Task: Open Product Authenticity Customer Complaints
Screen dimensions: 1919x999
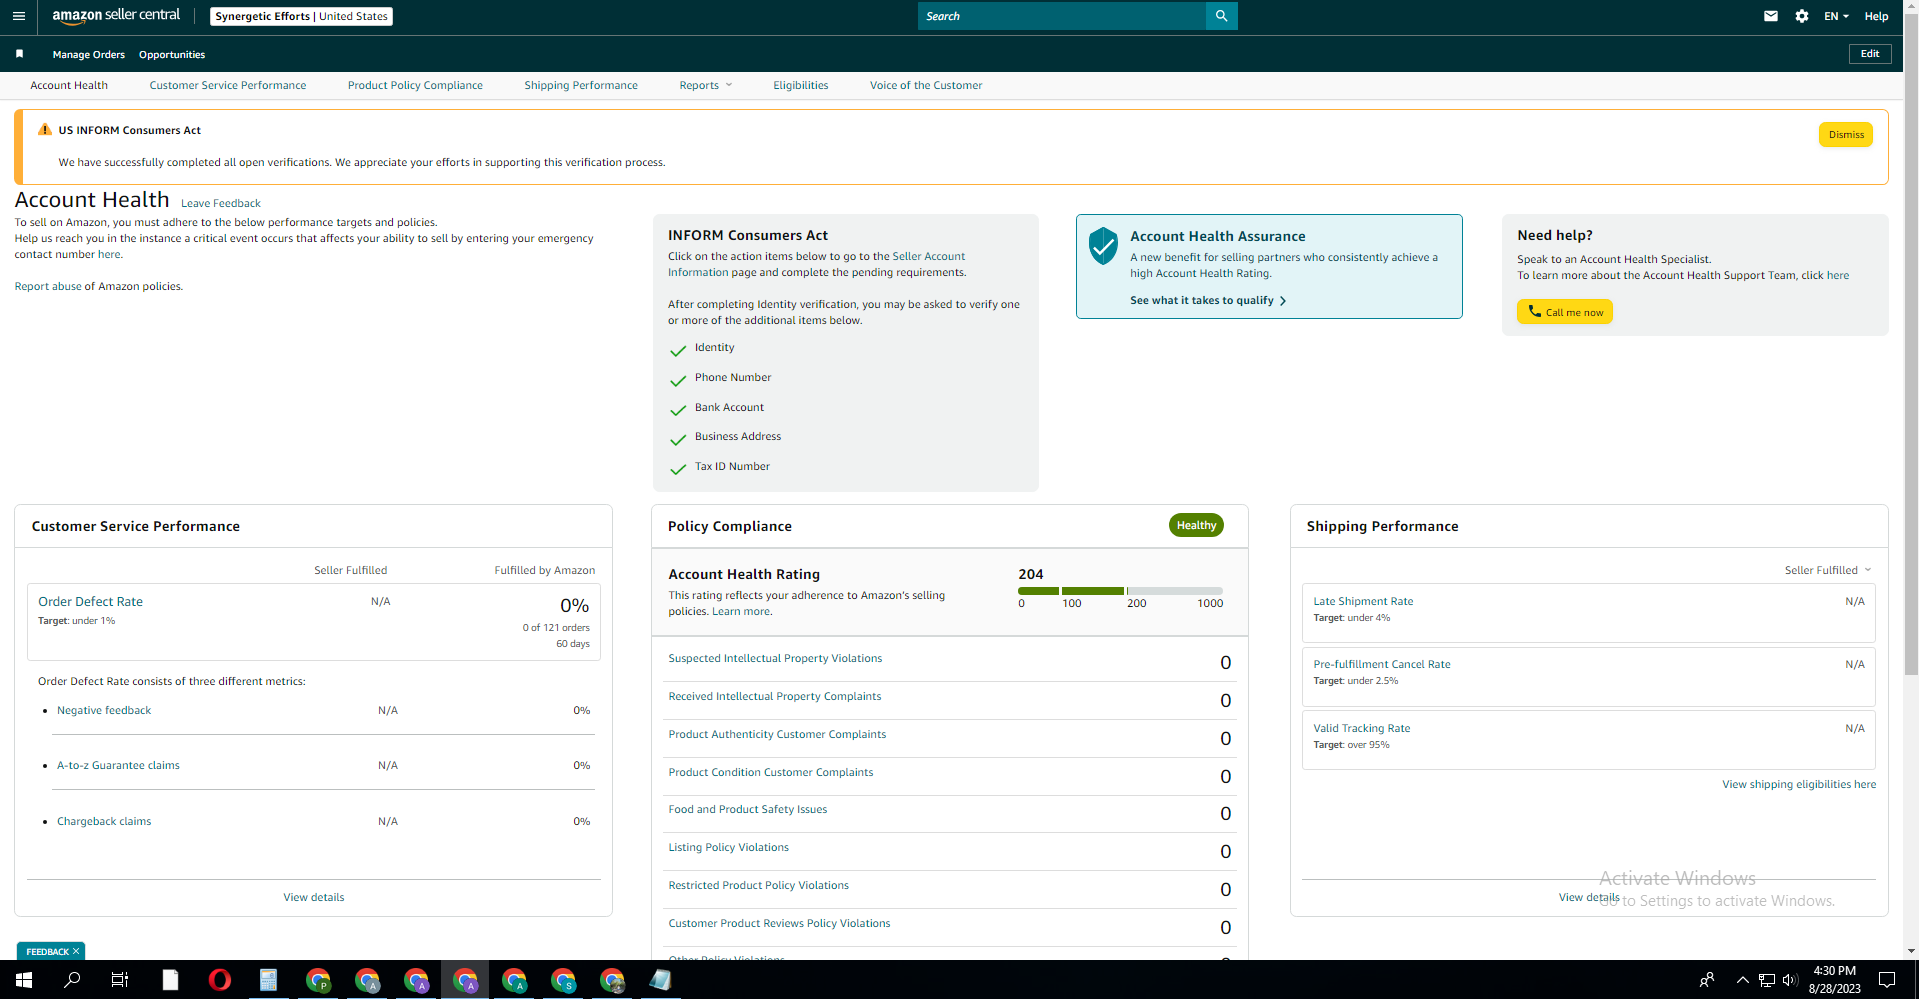Action: pyautogui.click(x=777, y=734)
